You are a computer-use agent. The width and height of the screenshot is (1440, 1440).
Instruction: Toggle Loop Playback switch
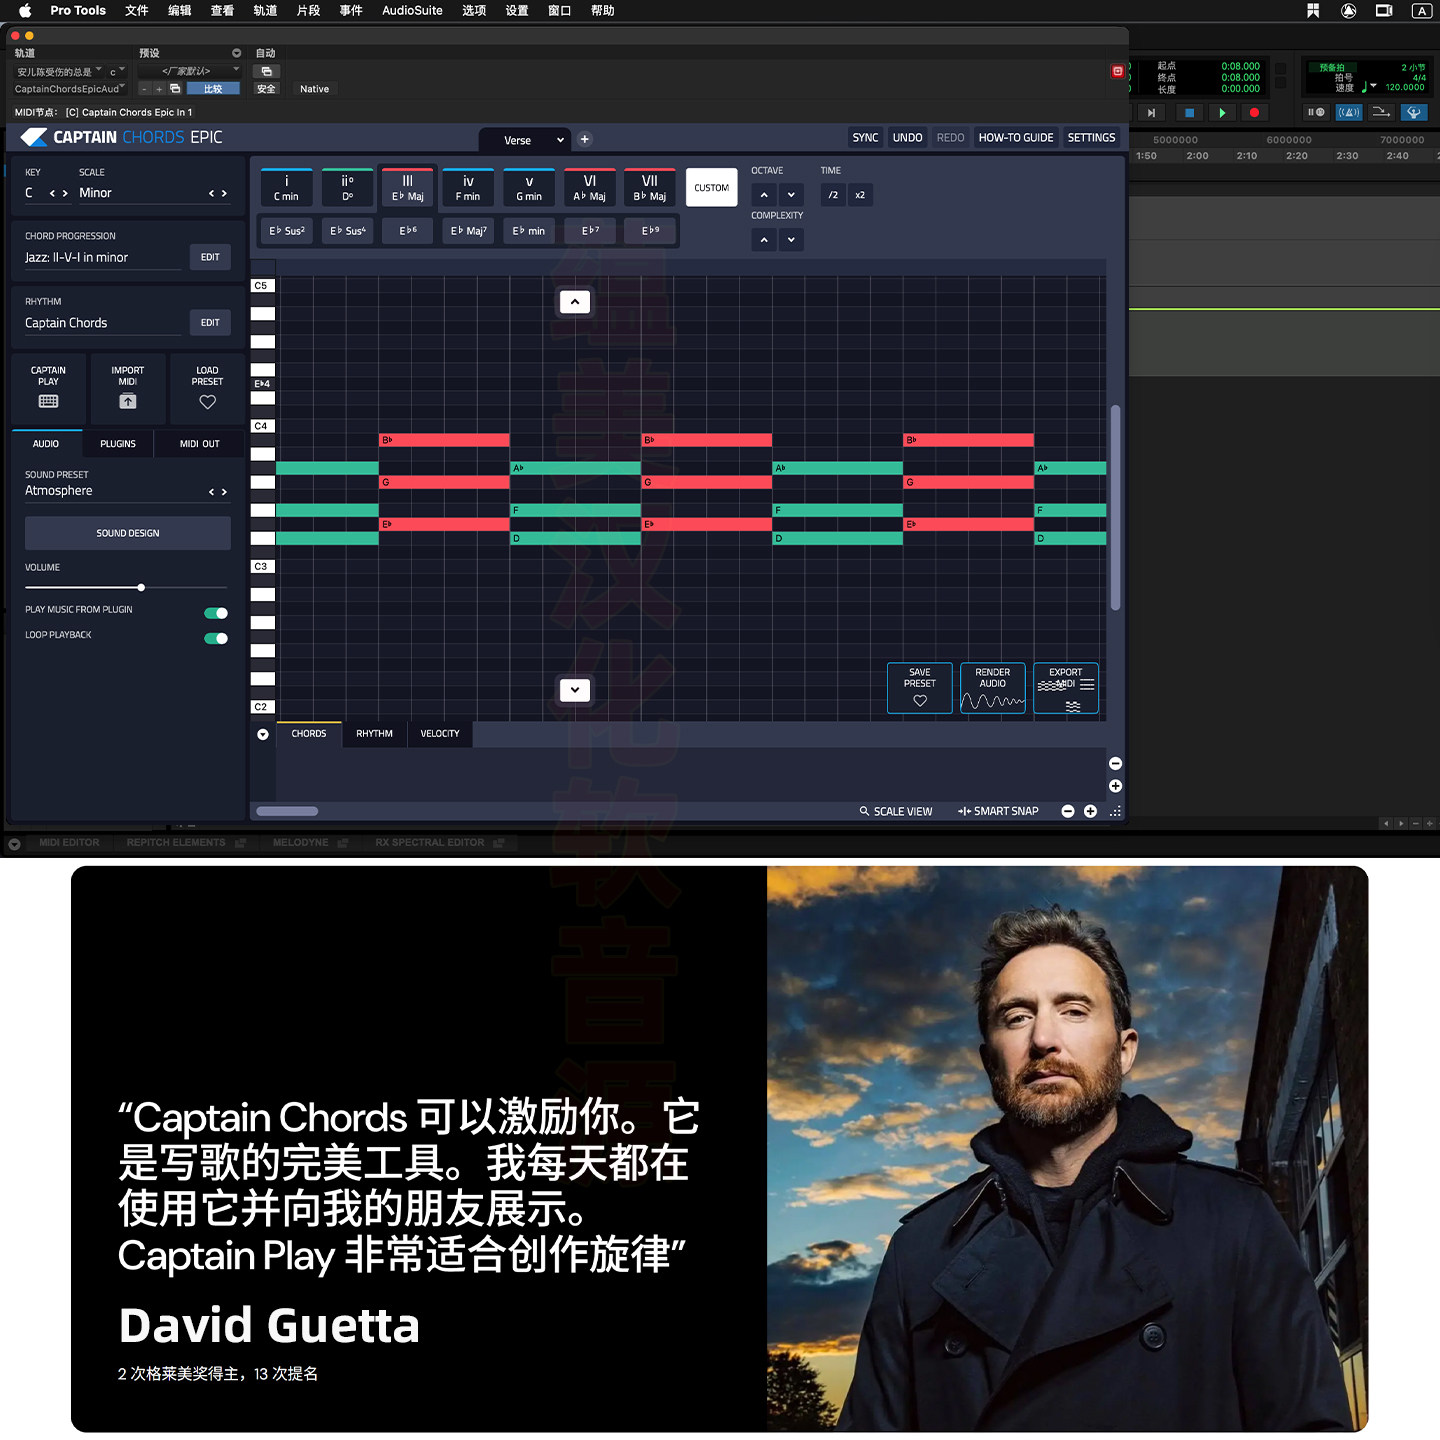click(216, 638)
